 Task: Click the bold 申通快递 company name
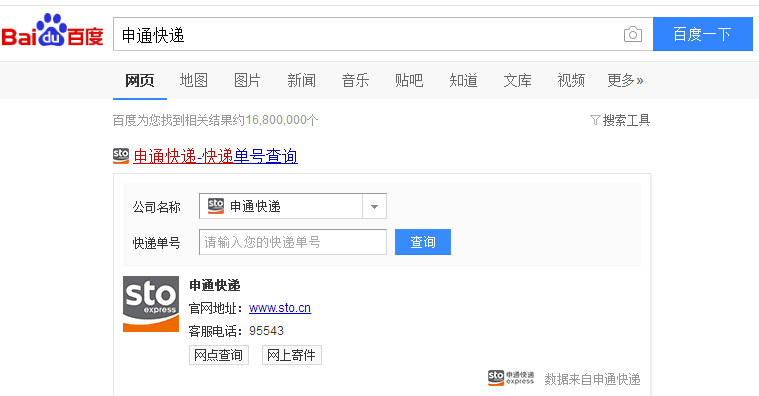[214, 286]
